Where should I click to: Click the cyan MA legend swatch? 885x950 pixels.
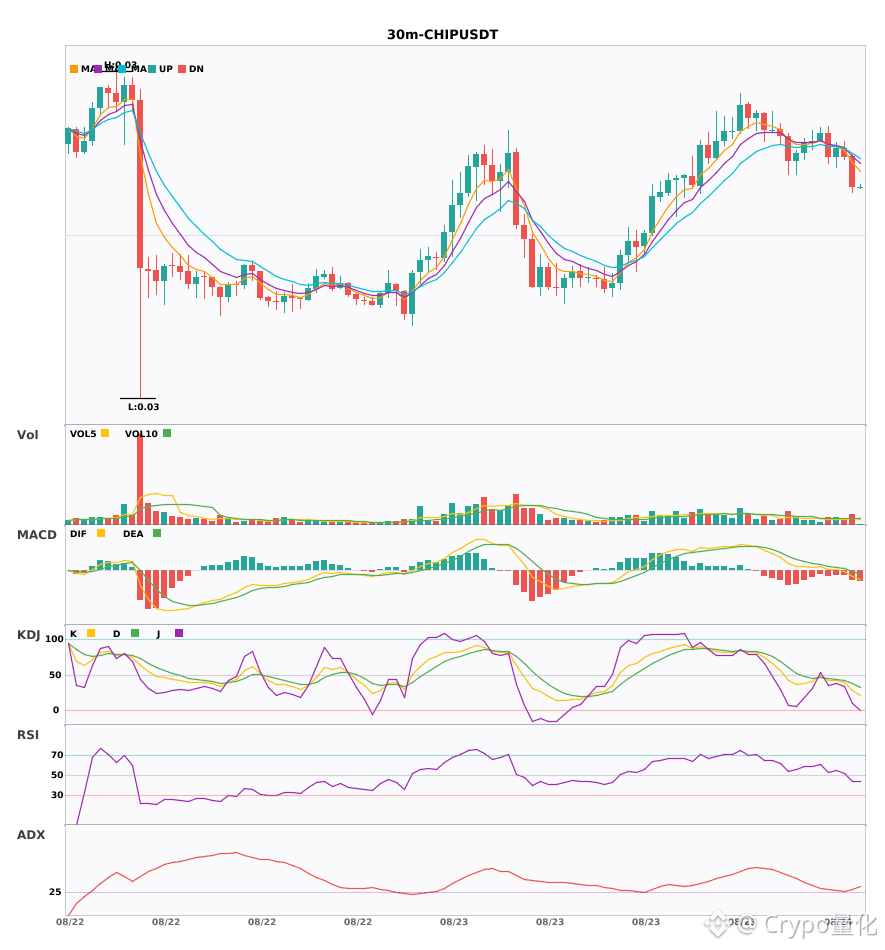122,69
